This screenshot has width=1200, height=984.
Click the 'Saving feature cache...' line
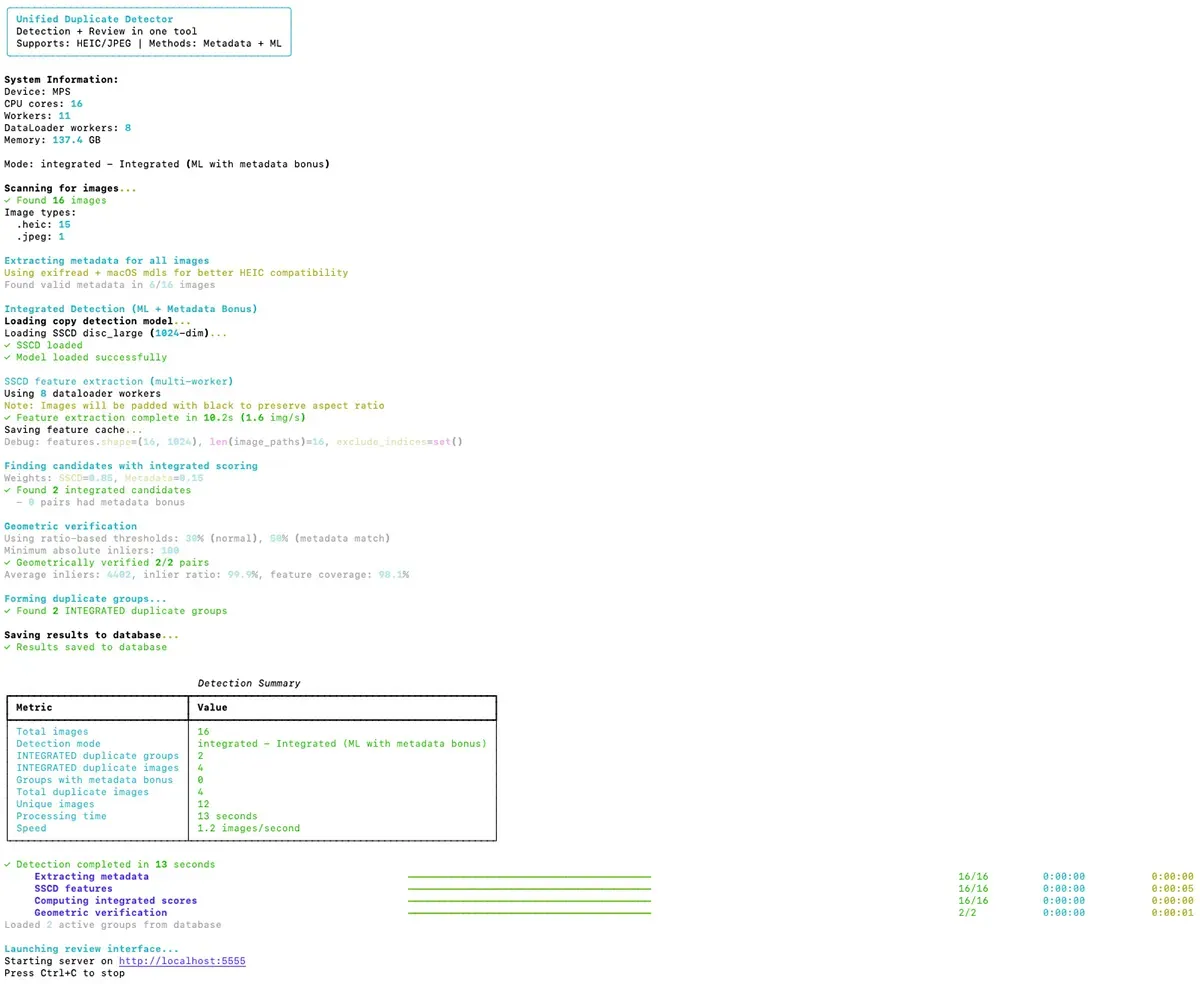pos(73,430)
